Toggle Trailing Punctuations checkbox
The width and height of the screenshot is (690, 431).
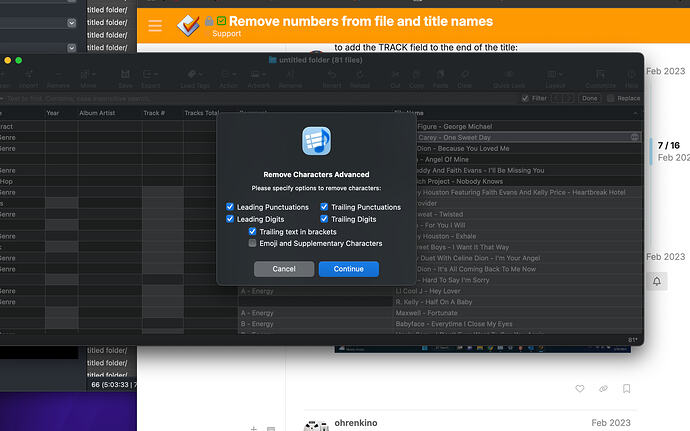[x=324, y=206]
